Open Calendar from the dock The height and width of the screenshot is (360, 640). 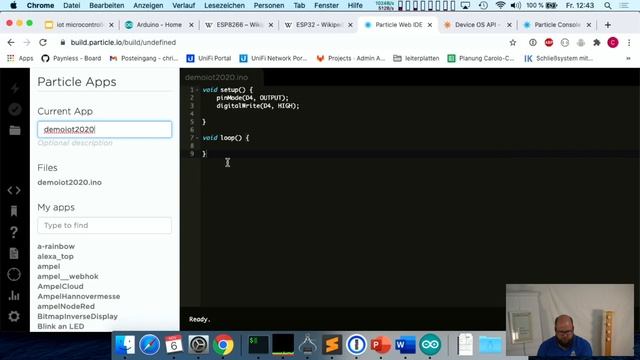coord(174,345)
